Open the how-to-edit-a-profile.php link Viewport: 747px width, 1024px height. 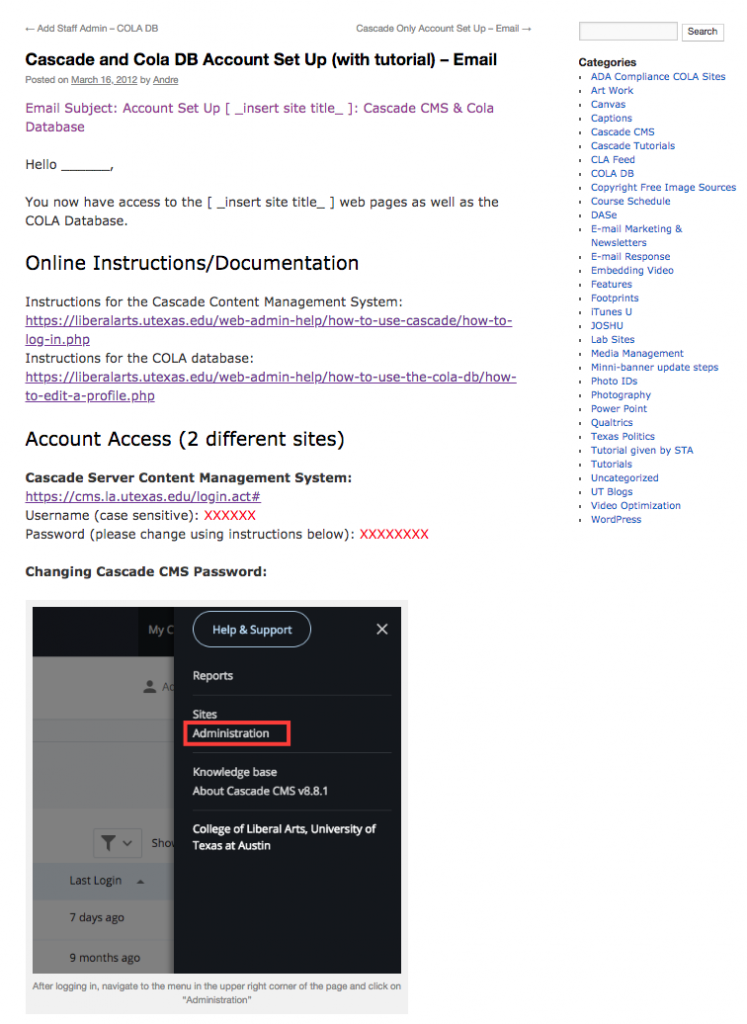coord(270,386)
